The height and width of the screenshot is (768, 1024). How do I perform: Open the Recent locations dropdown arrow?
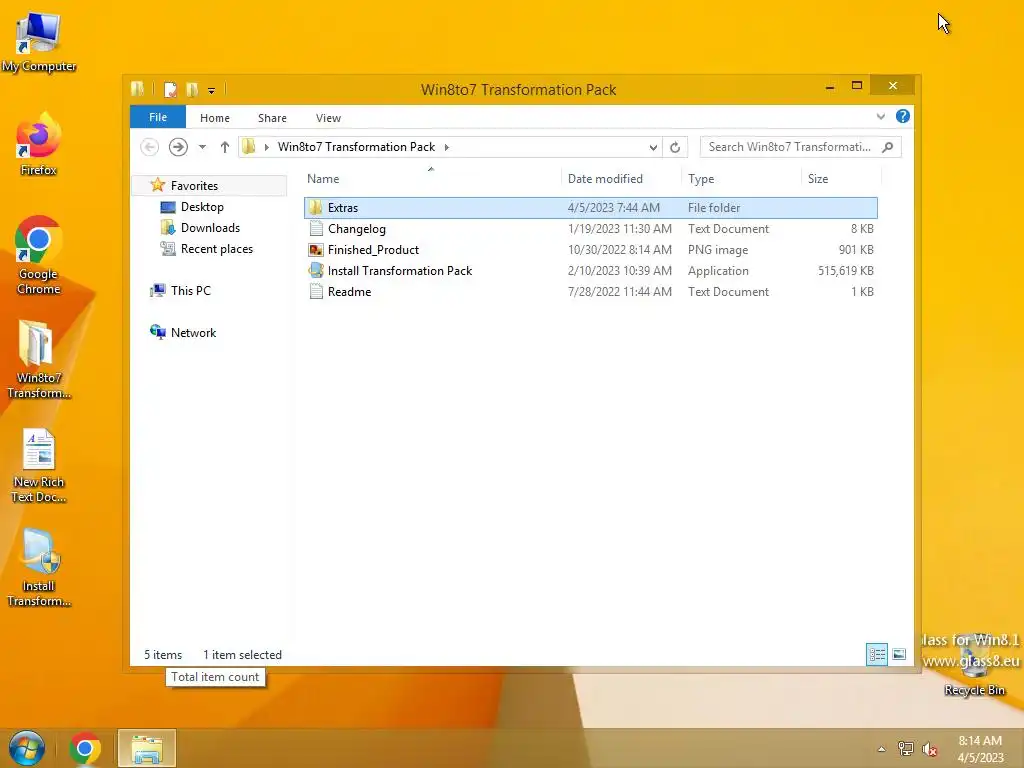point(202,147)
